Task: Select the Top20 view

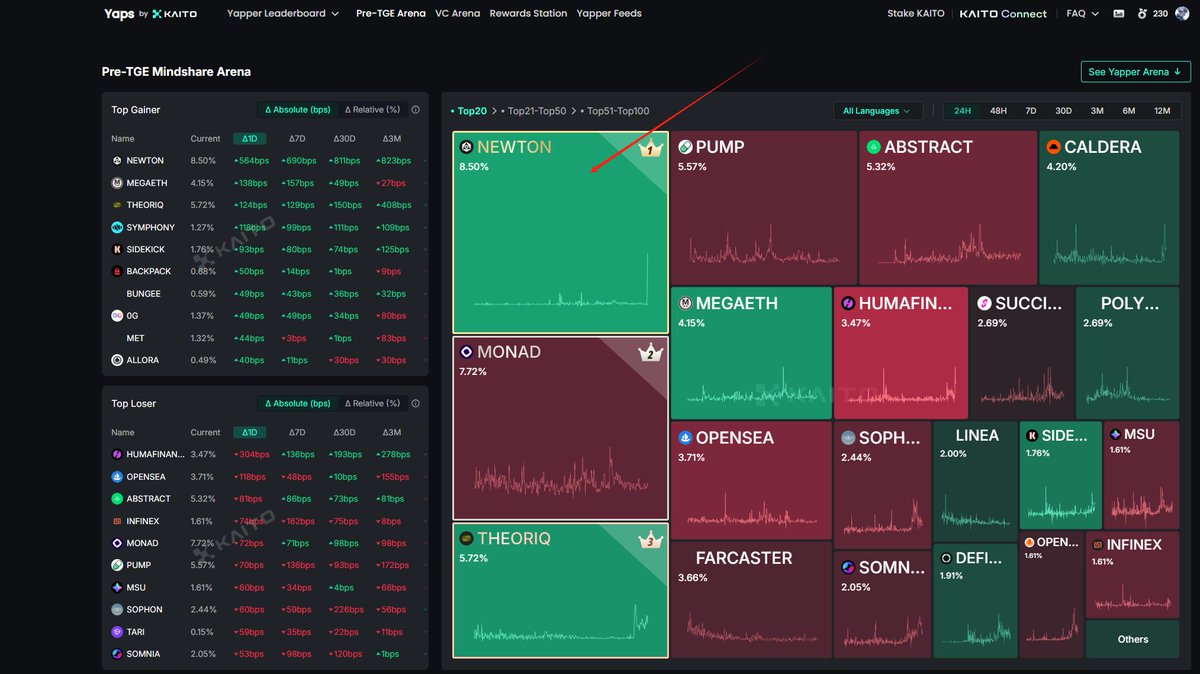Action: click(470, 111)
